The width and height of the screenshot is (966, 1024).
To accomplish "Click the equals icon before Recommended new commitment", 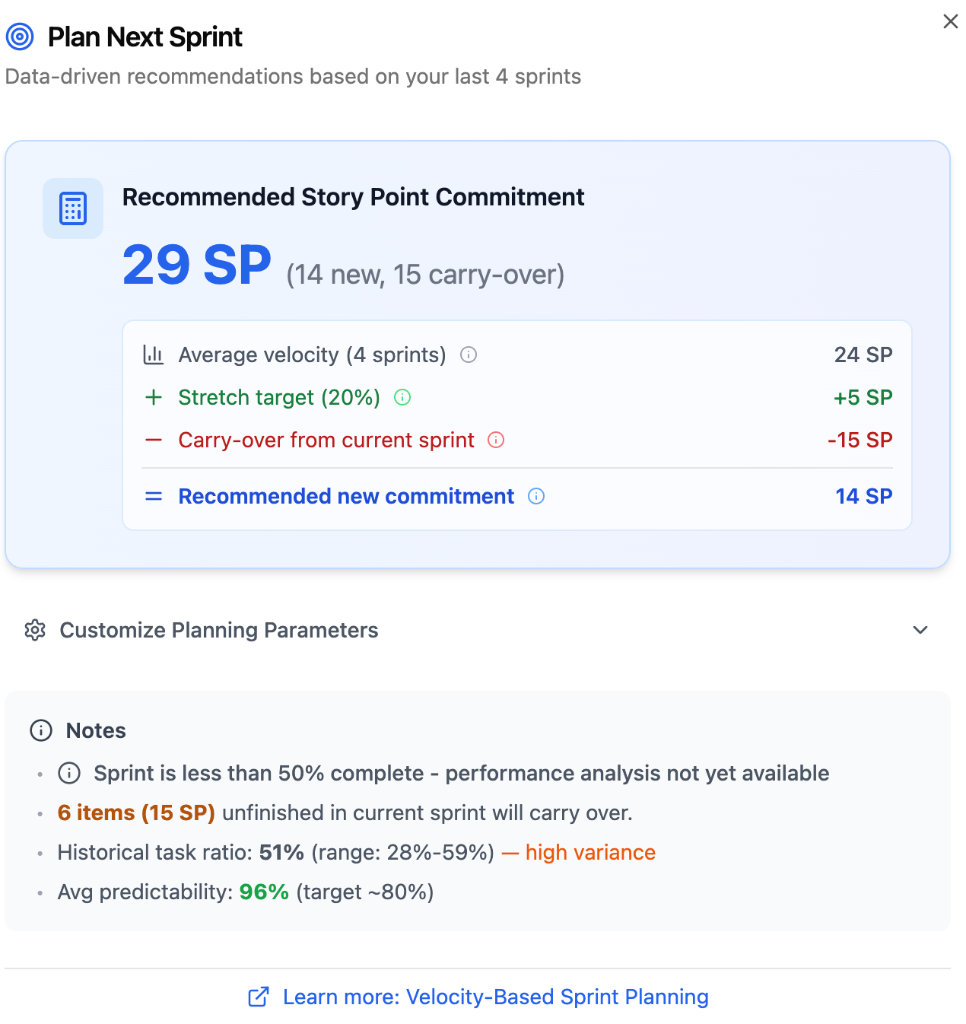I will tap(153, 496).
